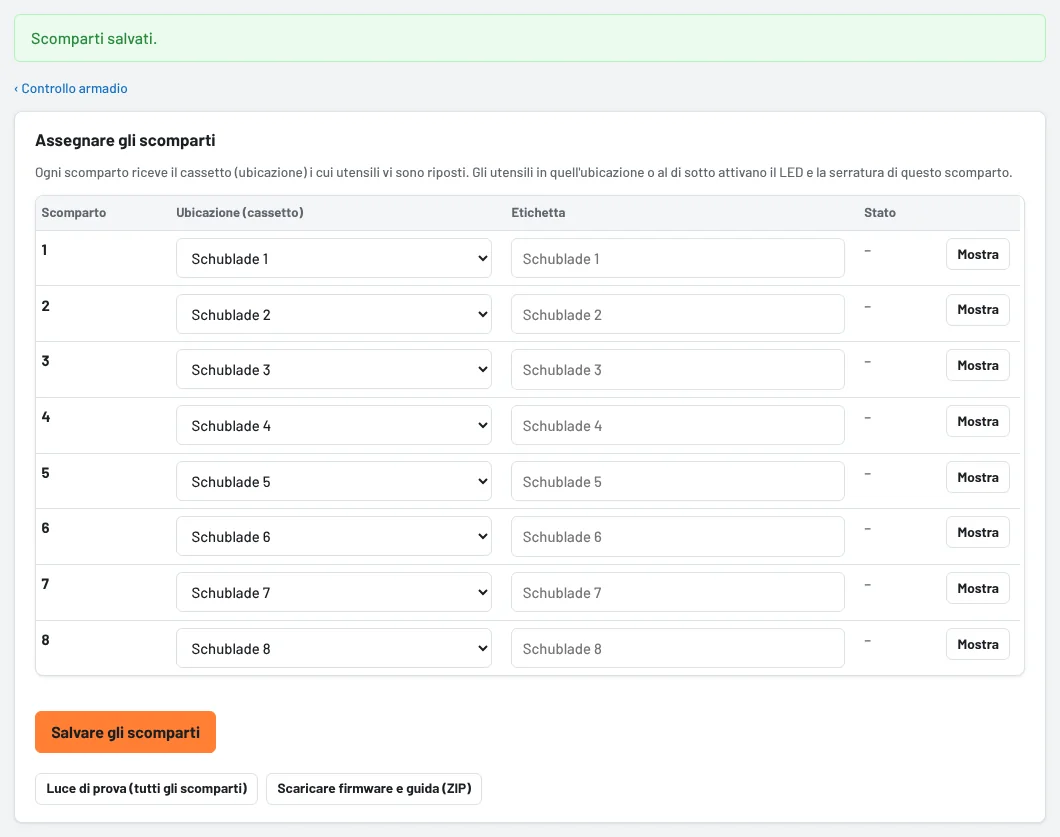Focus the Etichetta field for scomparto 6
Viewport: 1060px width, 837px height.
pyautogui.click(x=677, y=537)
